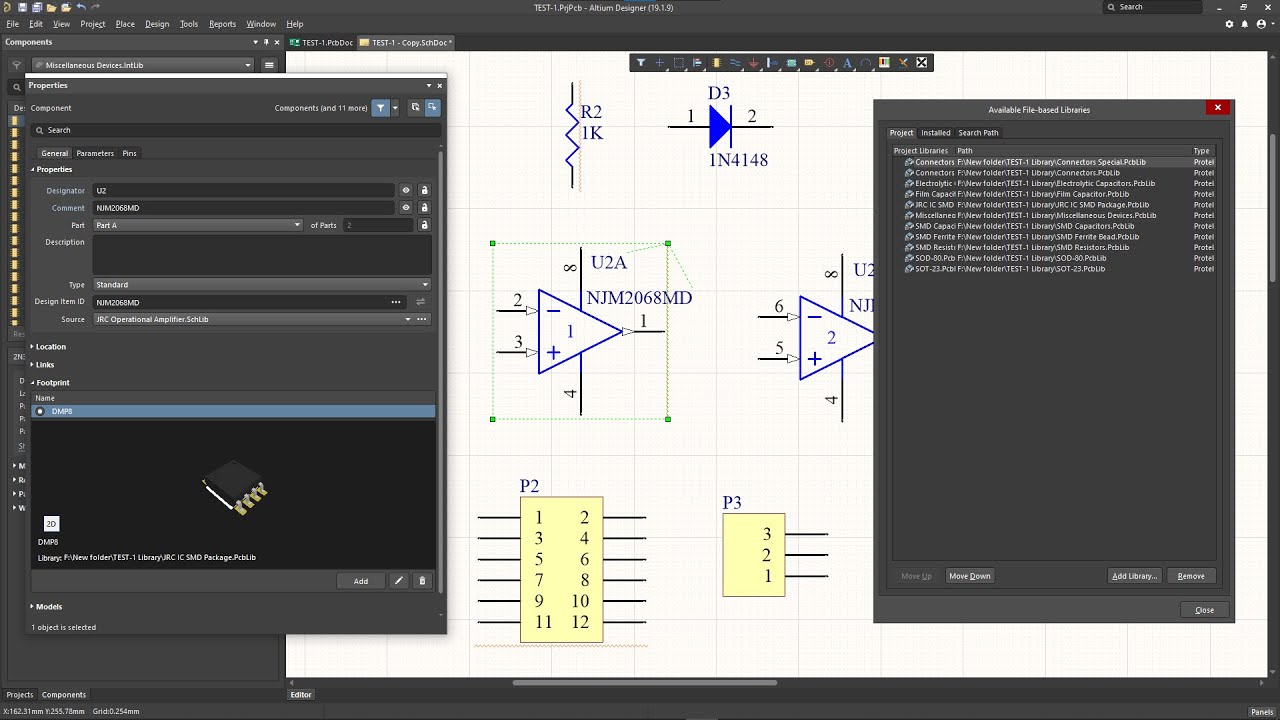The width and height of the screenshot is (1280, 720).
Task: Toggle the Comment lock icon
Action: coord(424,208)
